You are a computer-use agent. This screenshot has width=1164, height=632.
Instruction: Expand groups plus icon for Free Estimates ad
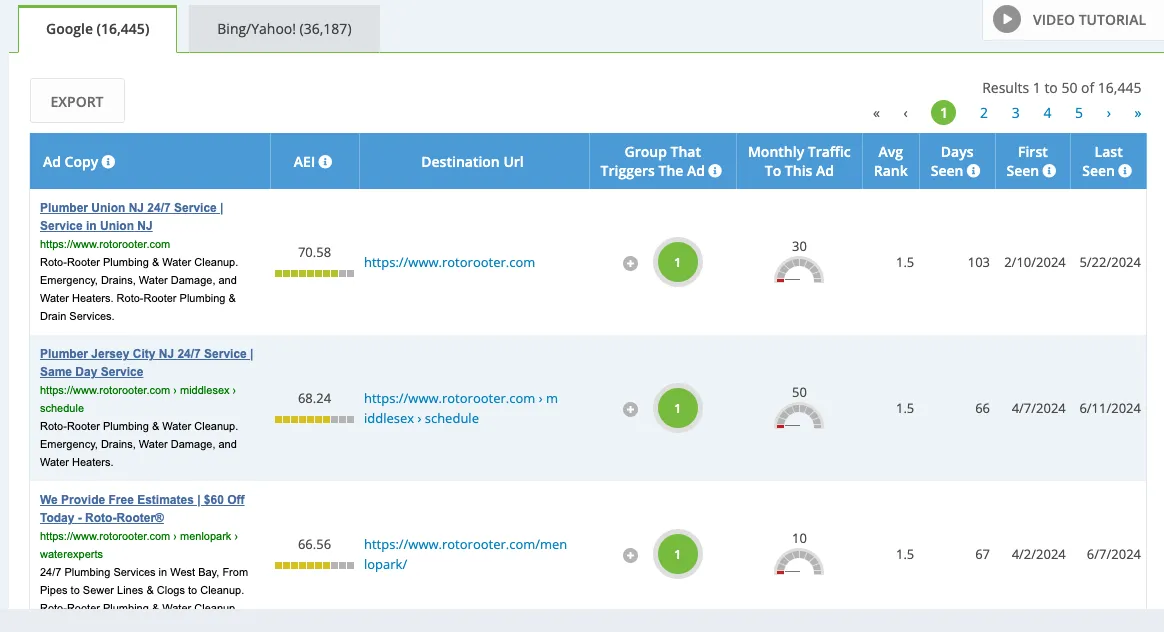click(630, 555)
